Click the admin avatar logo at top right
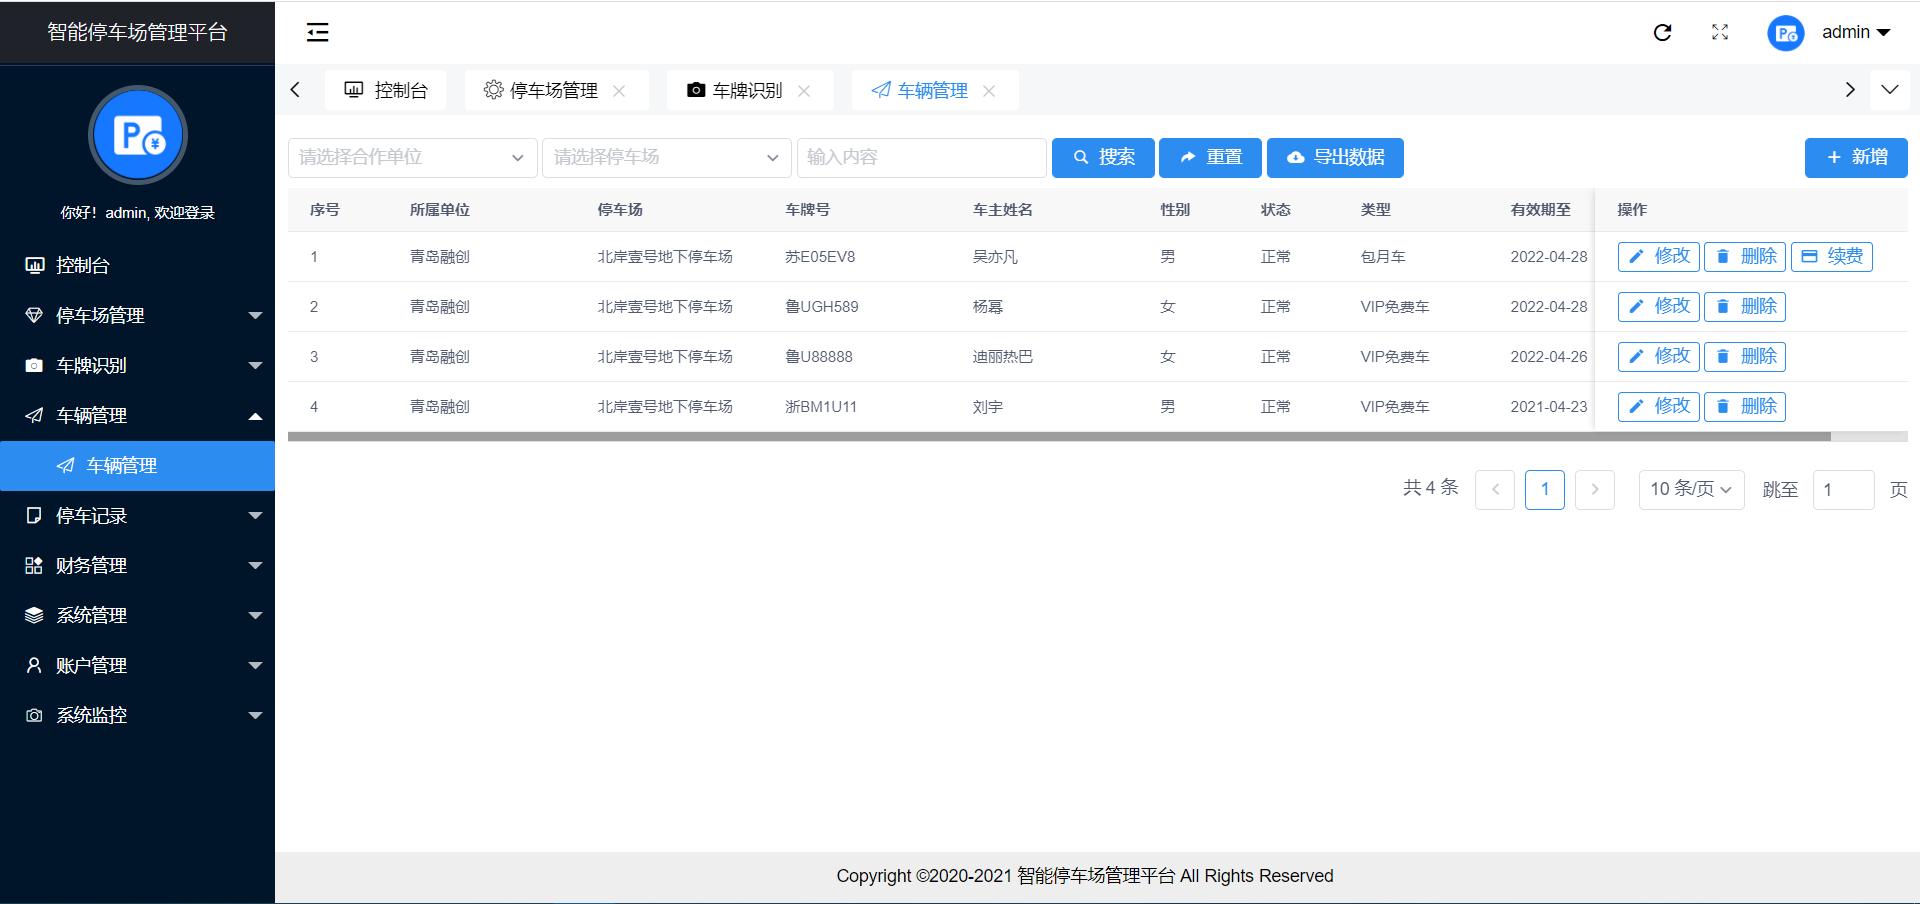The width and height of the screenshot is (1920, 904). pyautogui.click(x=1786, y=32)
